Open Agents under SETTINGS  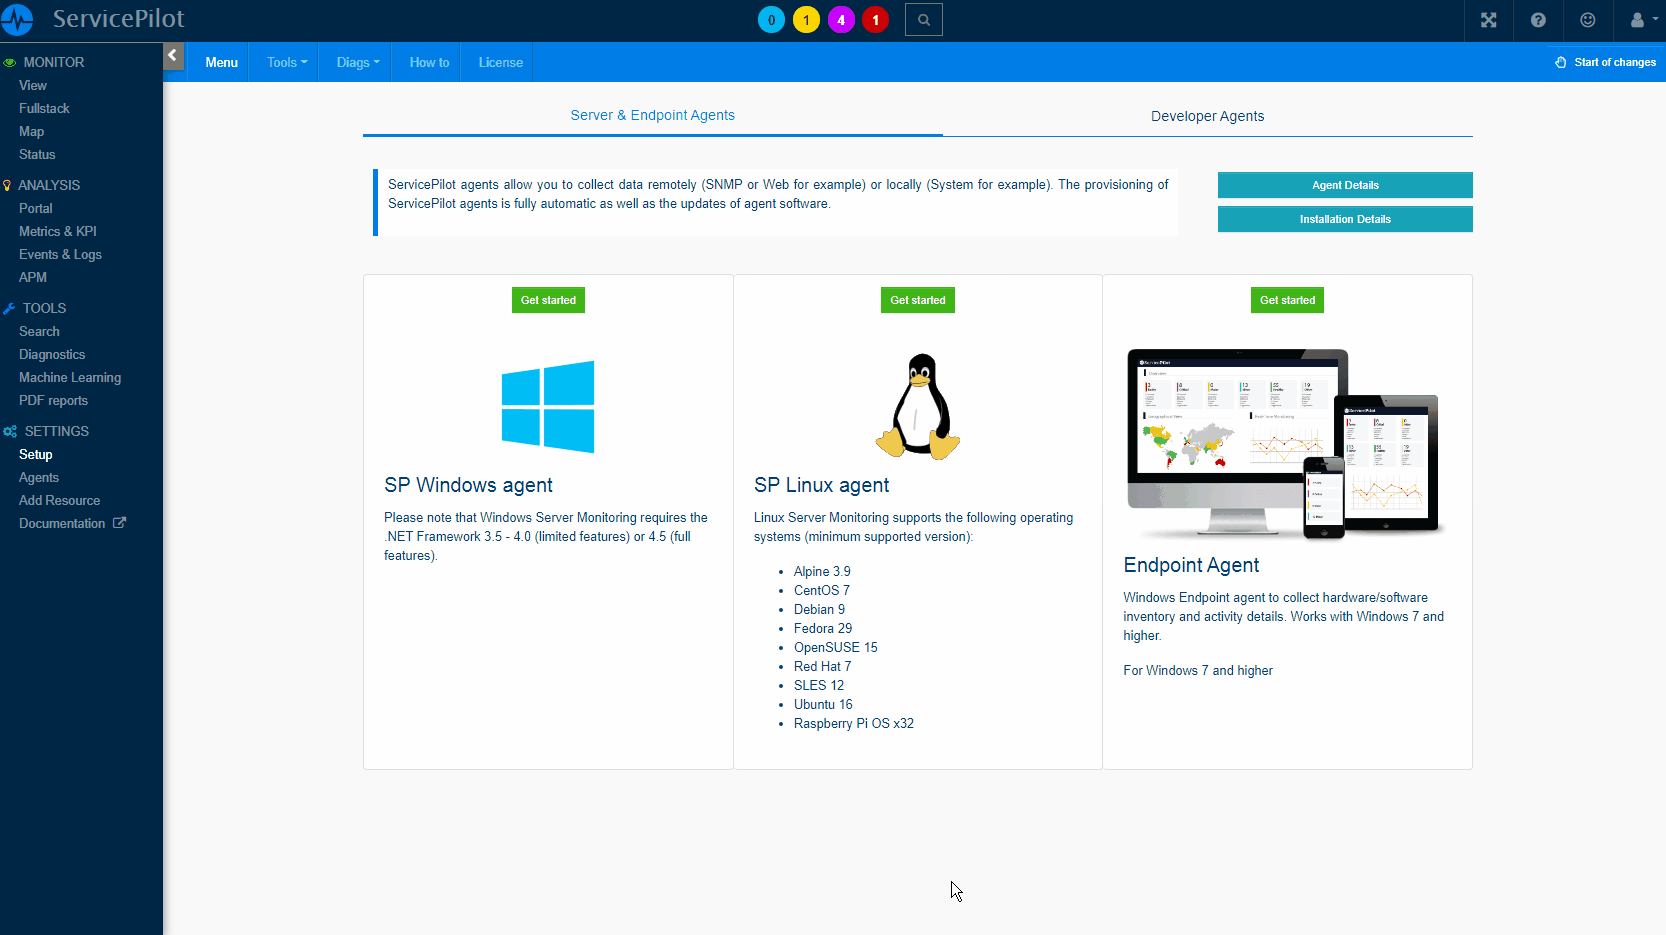[x=39, y=477]
